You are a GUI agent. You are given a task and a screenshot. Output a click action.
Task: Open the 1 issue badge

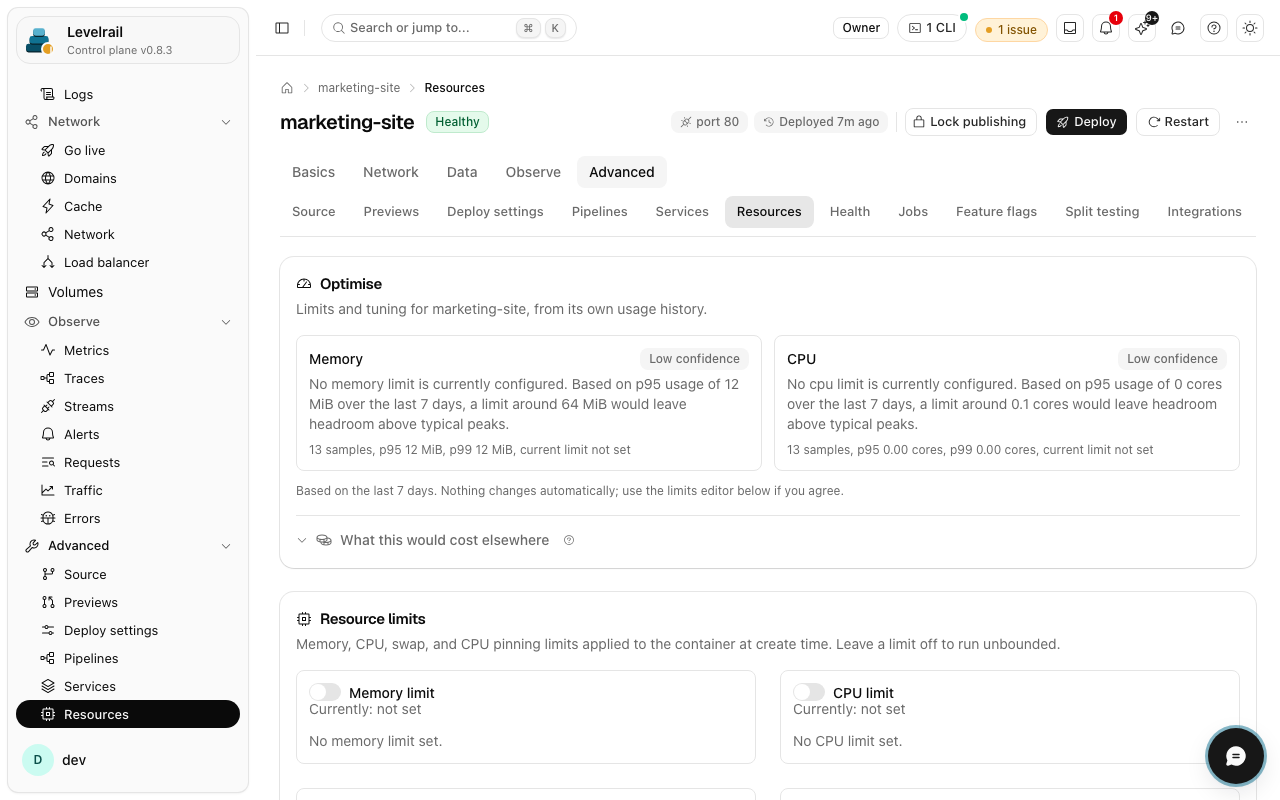1011,29
